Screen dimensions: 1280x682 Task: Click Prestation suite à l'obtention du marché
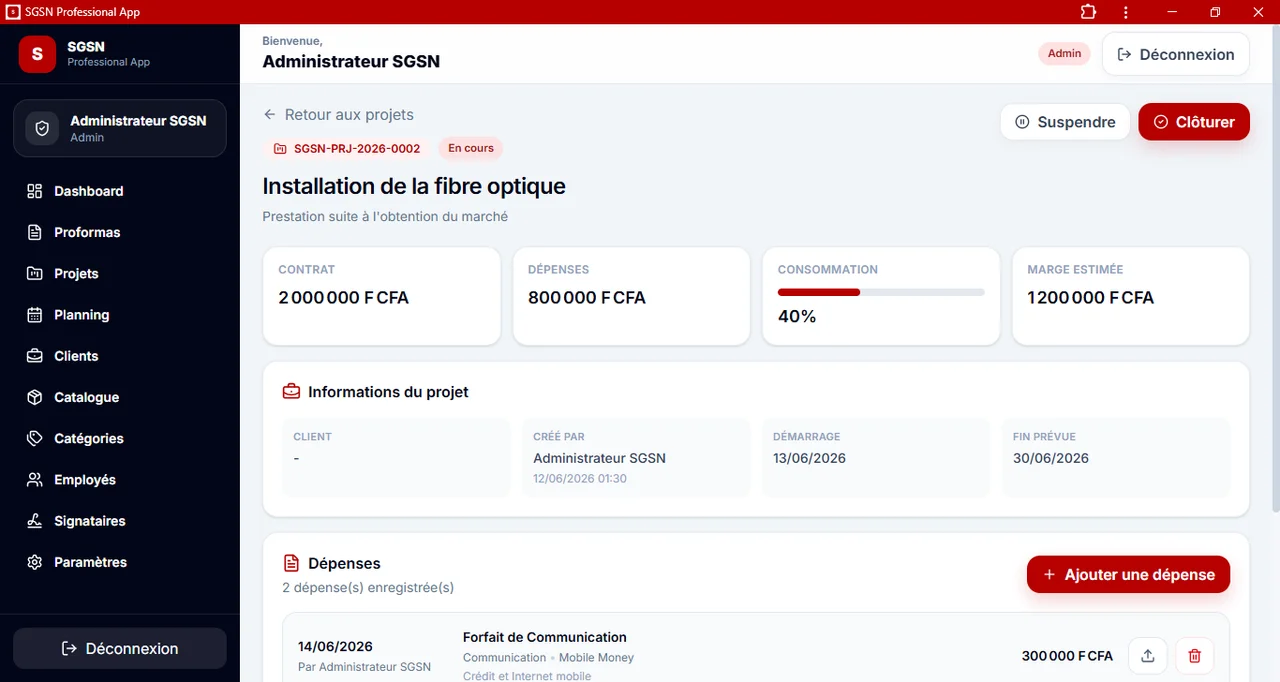coord(385,216)
